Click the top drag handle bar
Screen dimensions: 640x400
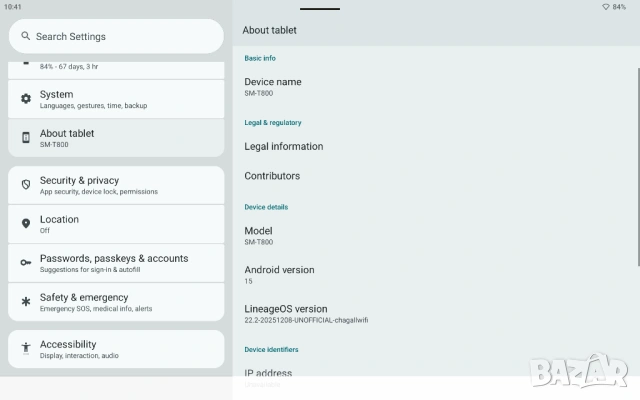pos(320,9)
